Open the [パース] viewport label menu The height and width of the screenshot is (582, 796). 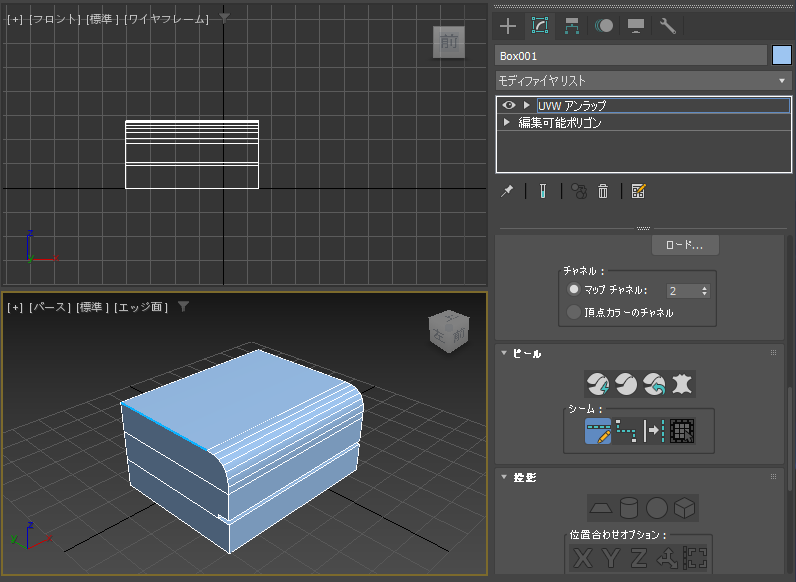coord(50,307)
